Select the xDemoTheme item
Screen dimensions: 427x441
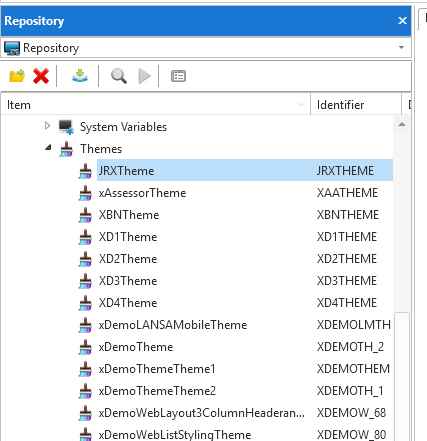(136, 347)
